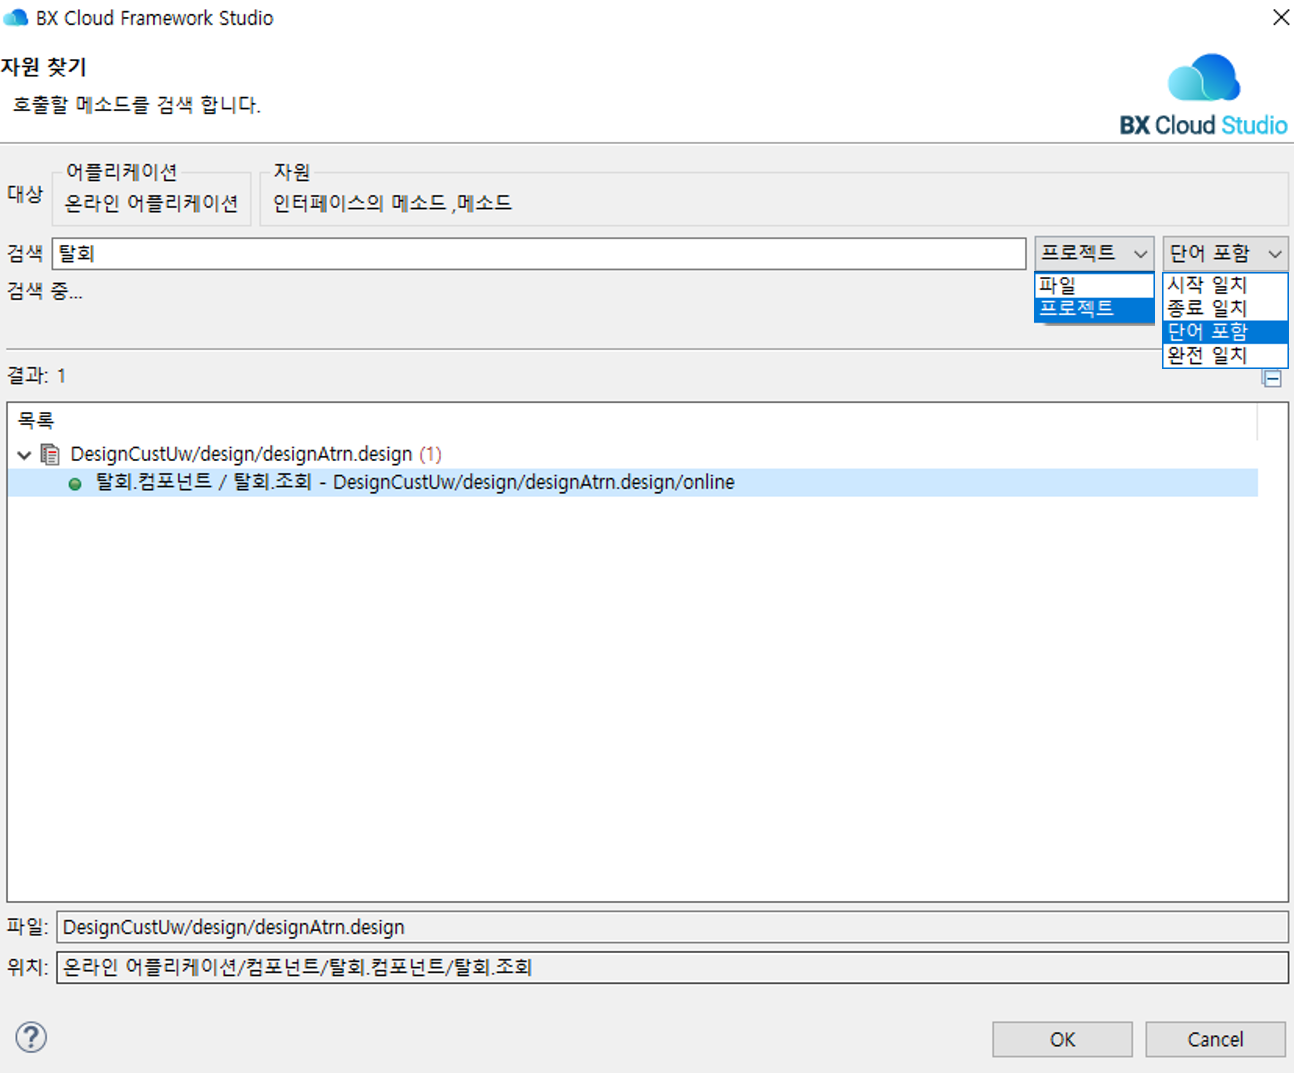The image size is (1294, 1073).
Task: Select 프로젝트 from the scope list
Action: pyautogui.click(x=1094, y=308)
